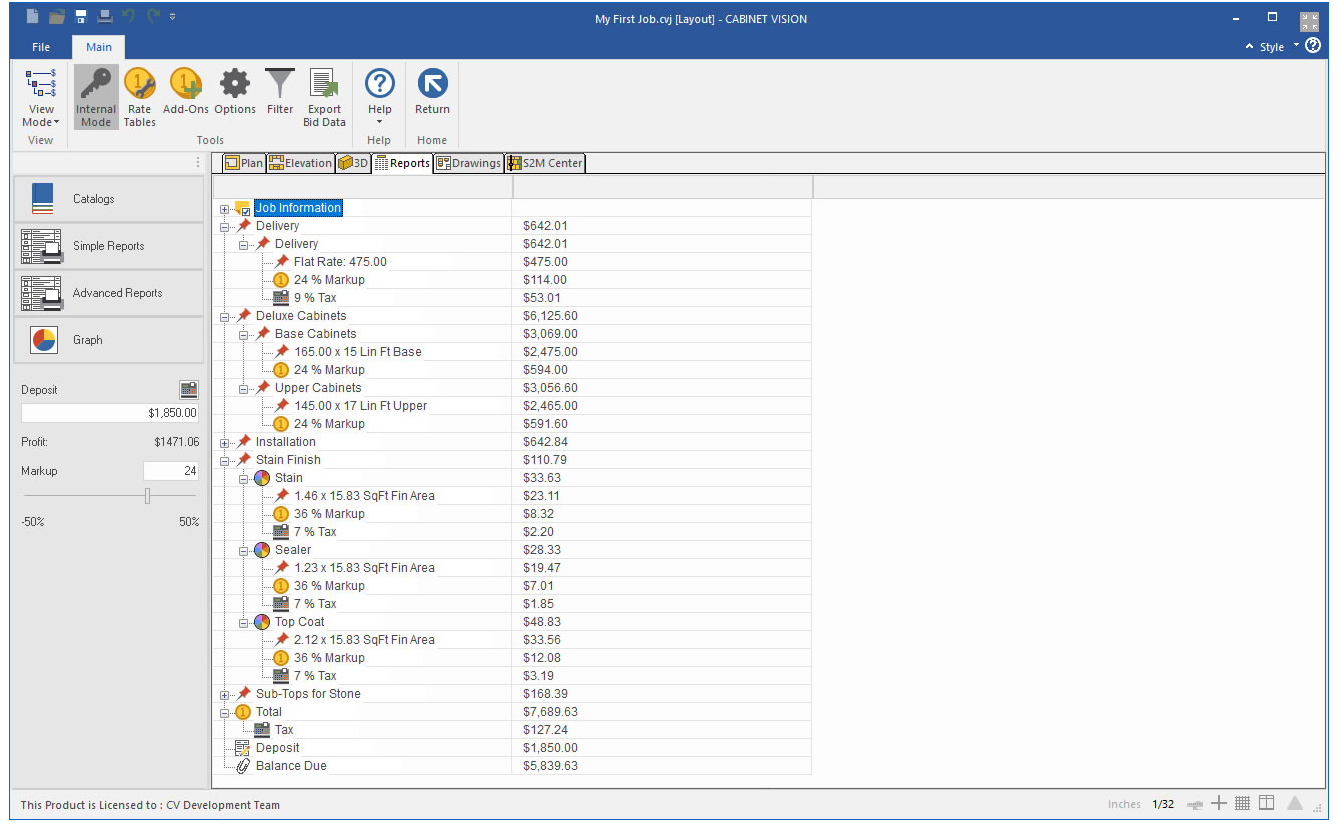Click the Markup value field
The image size is (1340, 824).
[x=171, y=471]
